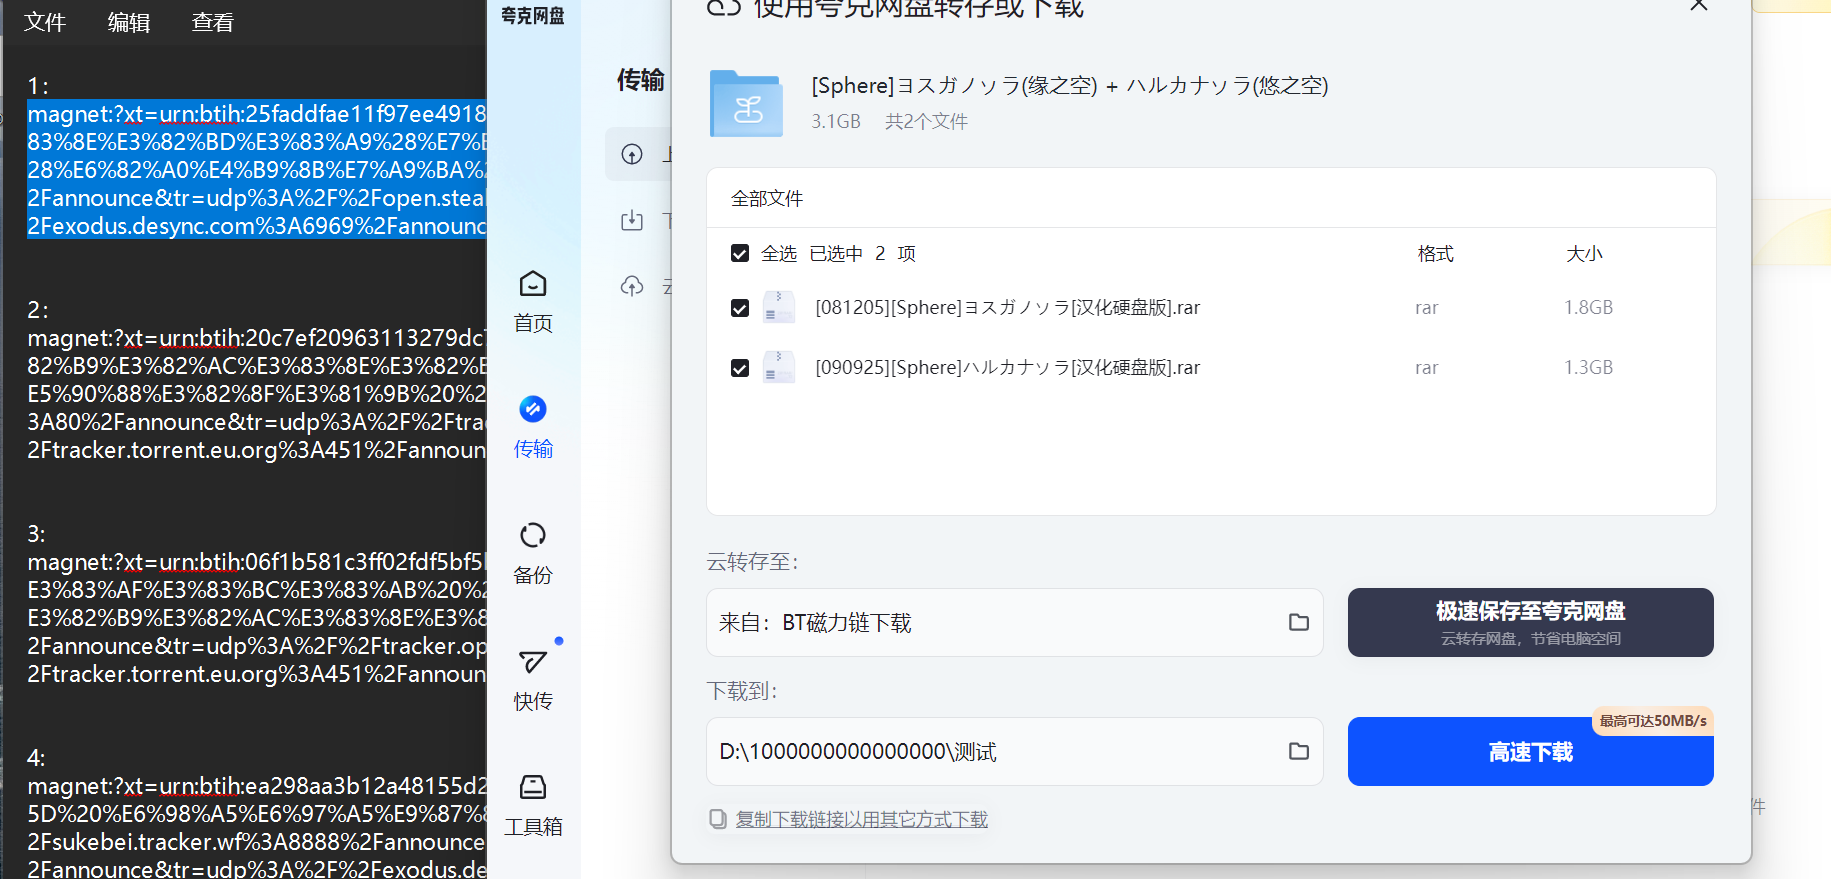The image size is (1831, 879).
Task: Click the 1.3GB size value
Action: coord(1588,367)
